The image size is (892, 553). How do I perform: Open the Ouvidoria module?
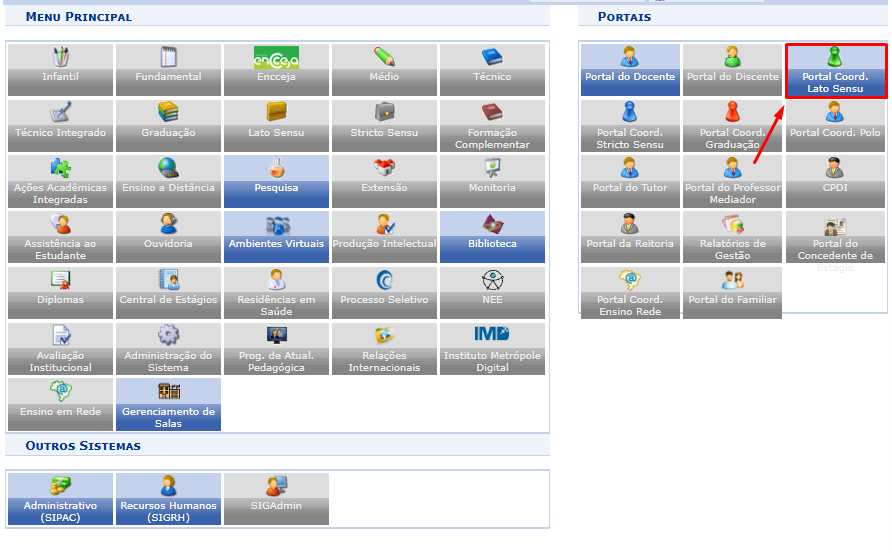pyautogui.click(x=168, y=237)
